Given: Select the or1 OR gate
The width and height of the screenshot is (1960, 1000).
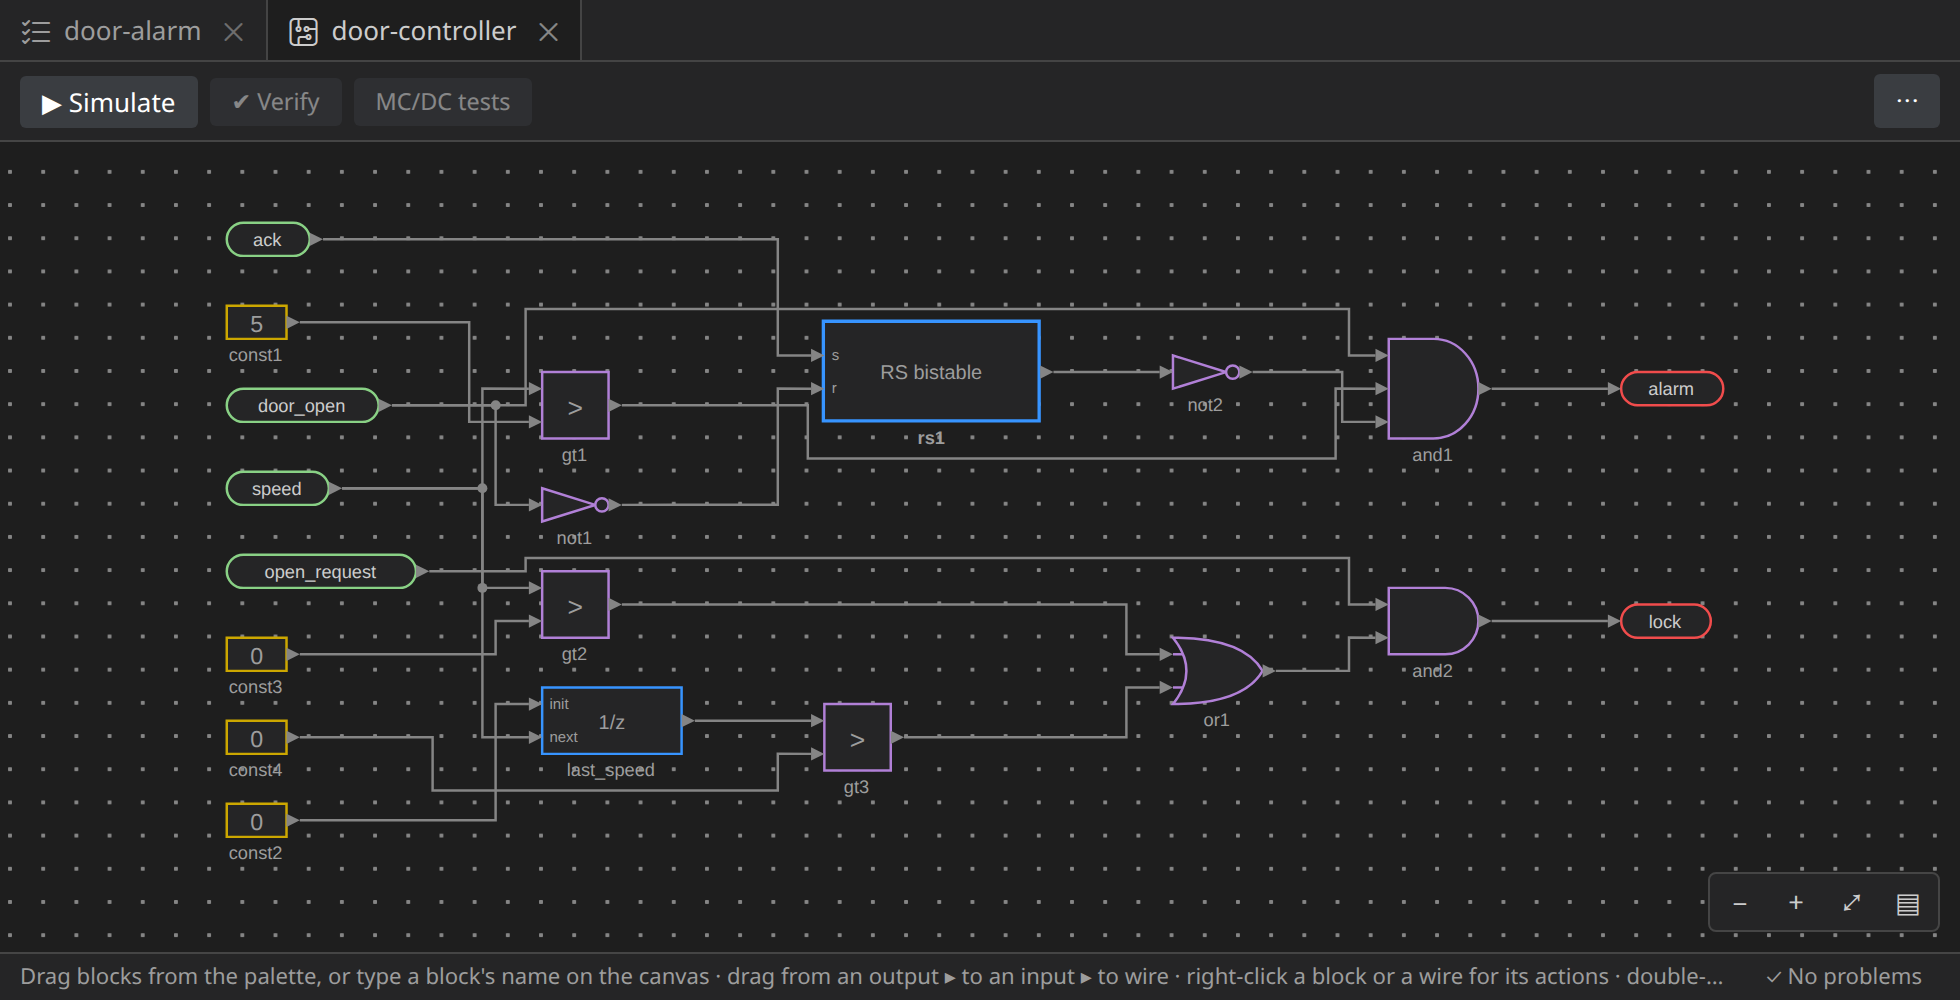Looking at the screenshot, I should click(x=1216, y=670).
